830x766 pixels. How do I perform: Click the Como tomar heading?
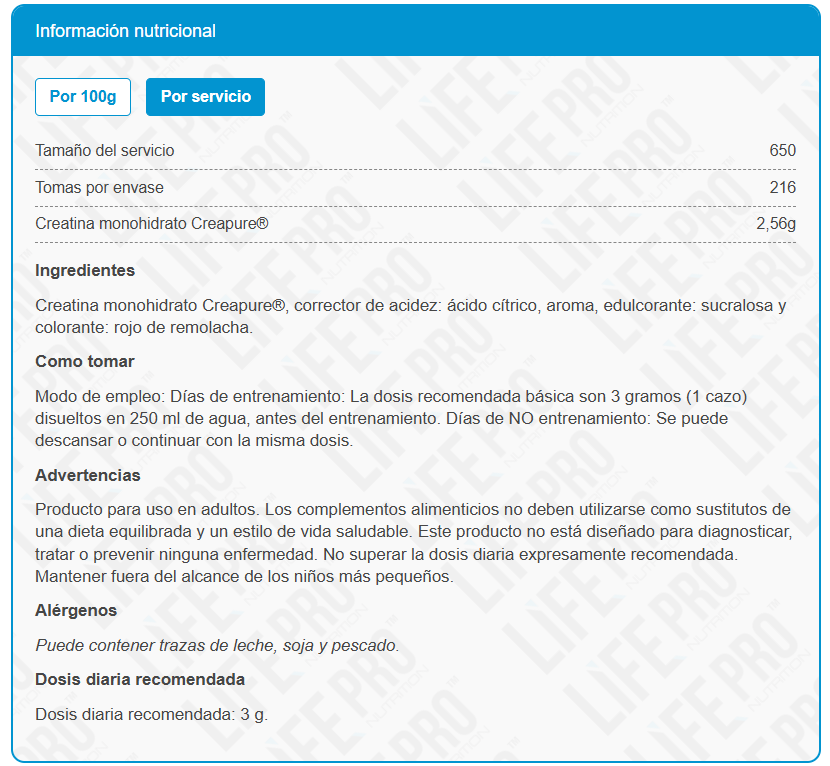(84, 362)
